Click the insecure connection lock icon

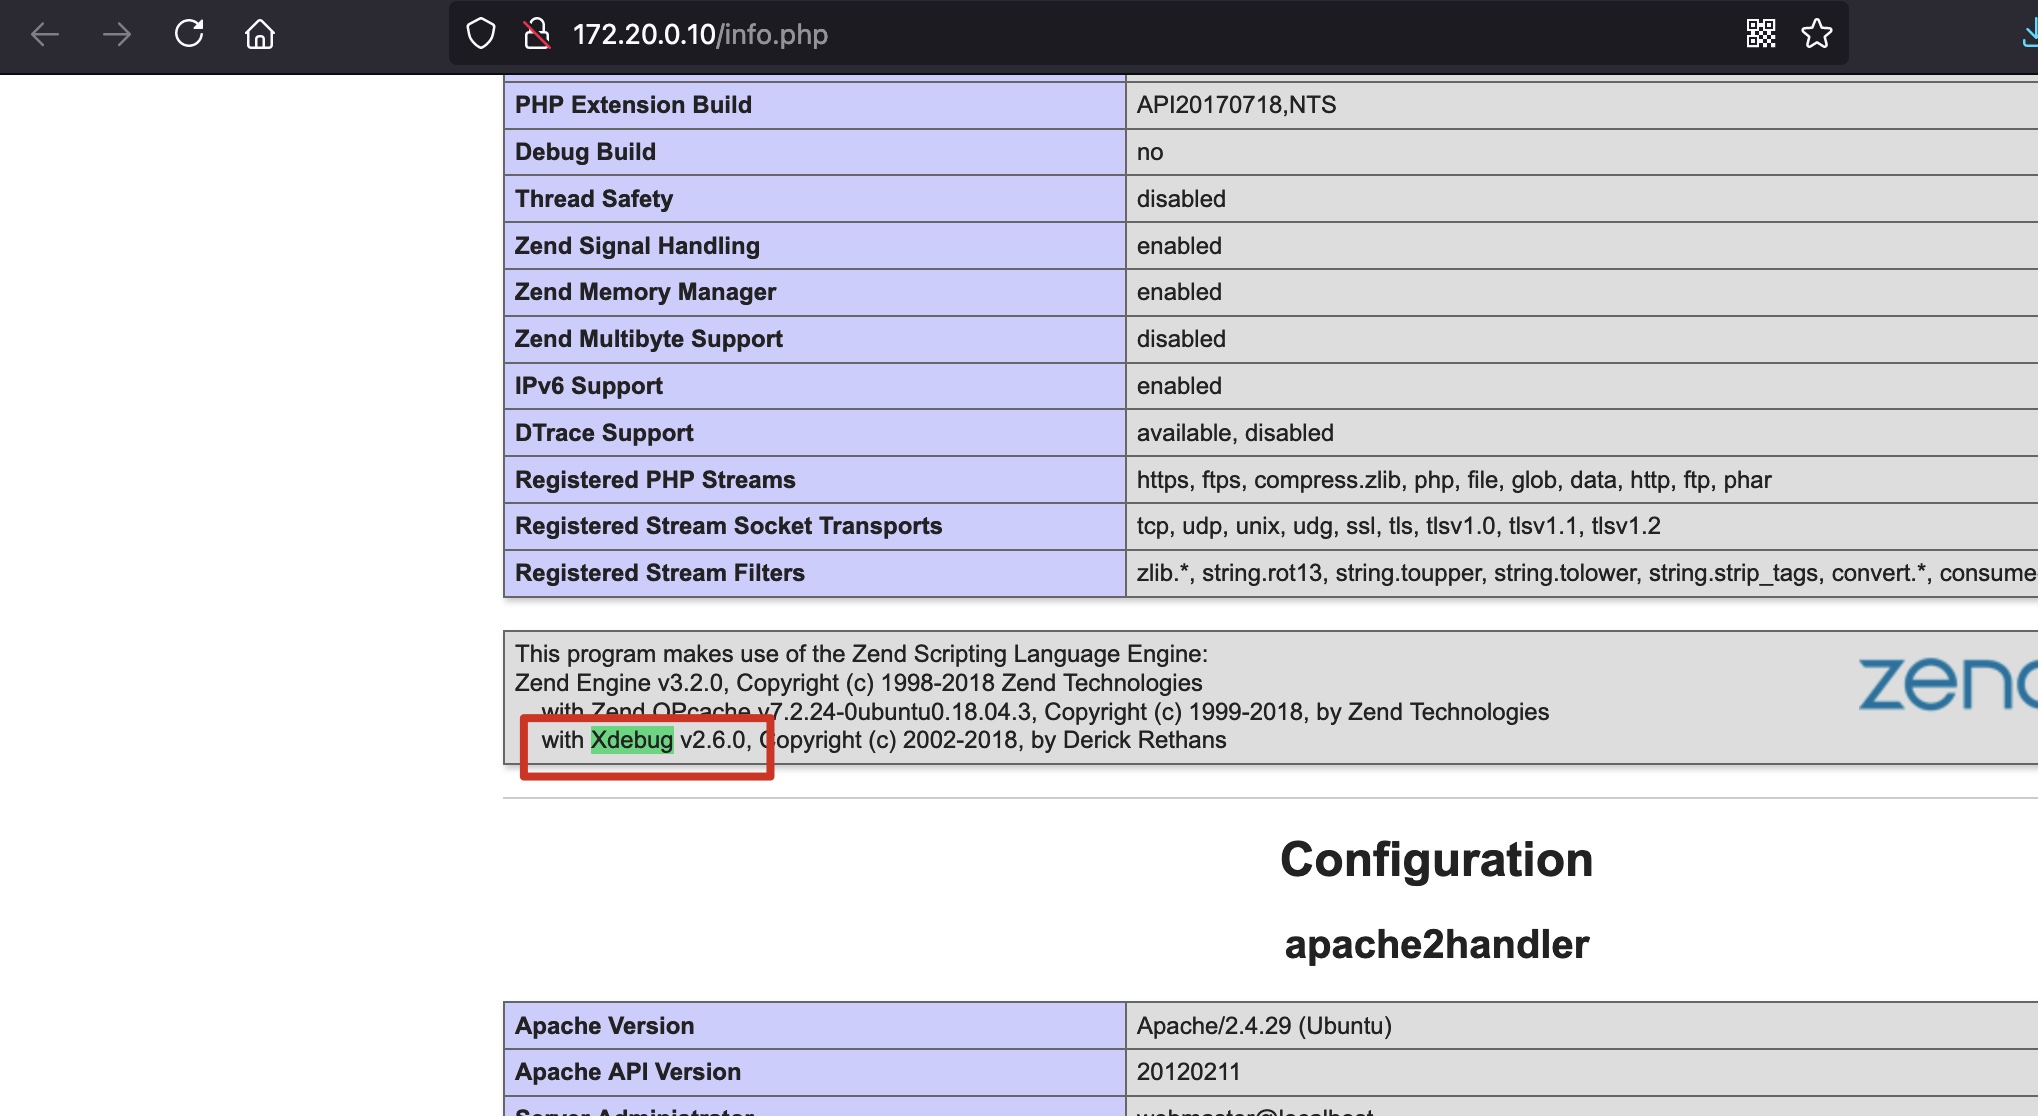(537, 34)
